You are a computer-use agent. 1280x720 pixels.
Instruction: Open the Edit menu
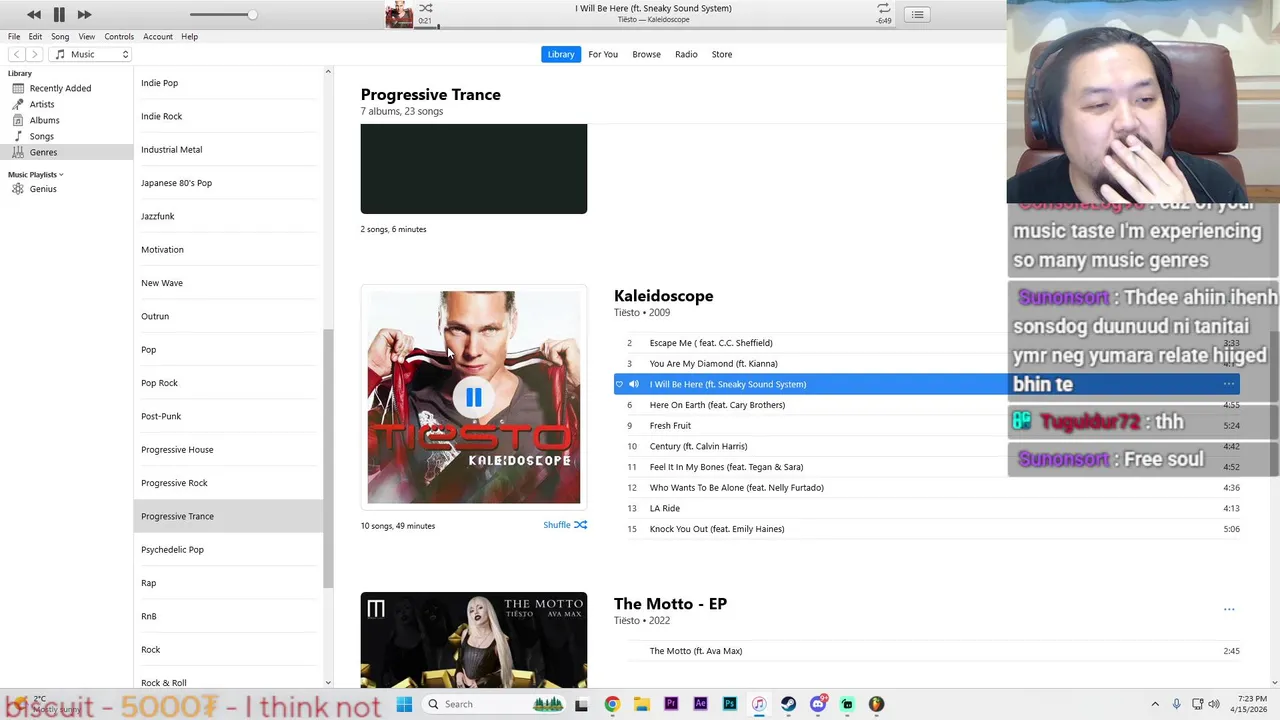[35, 36]
